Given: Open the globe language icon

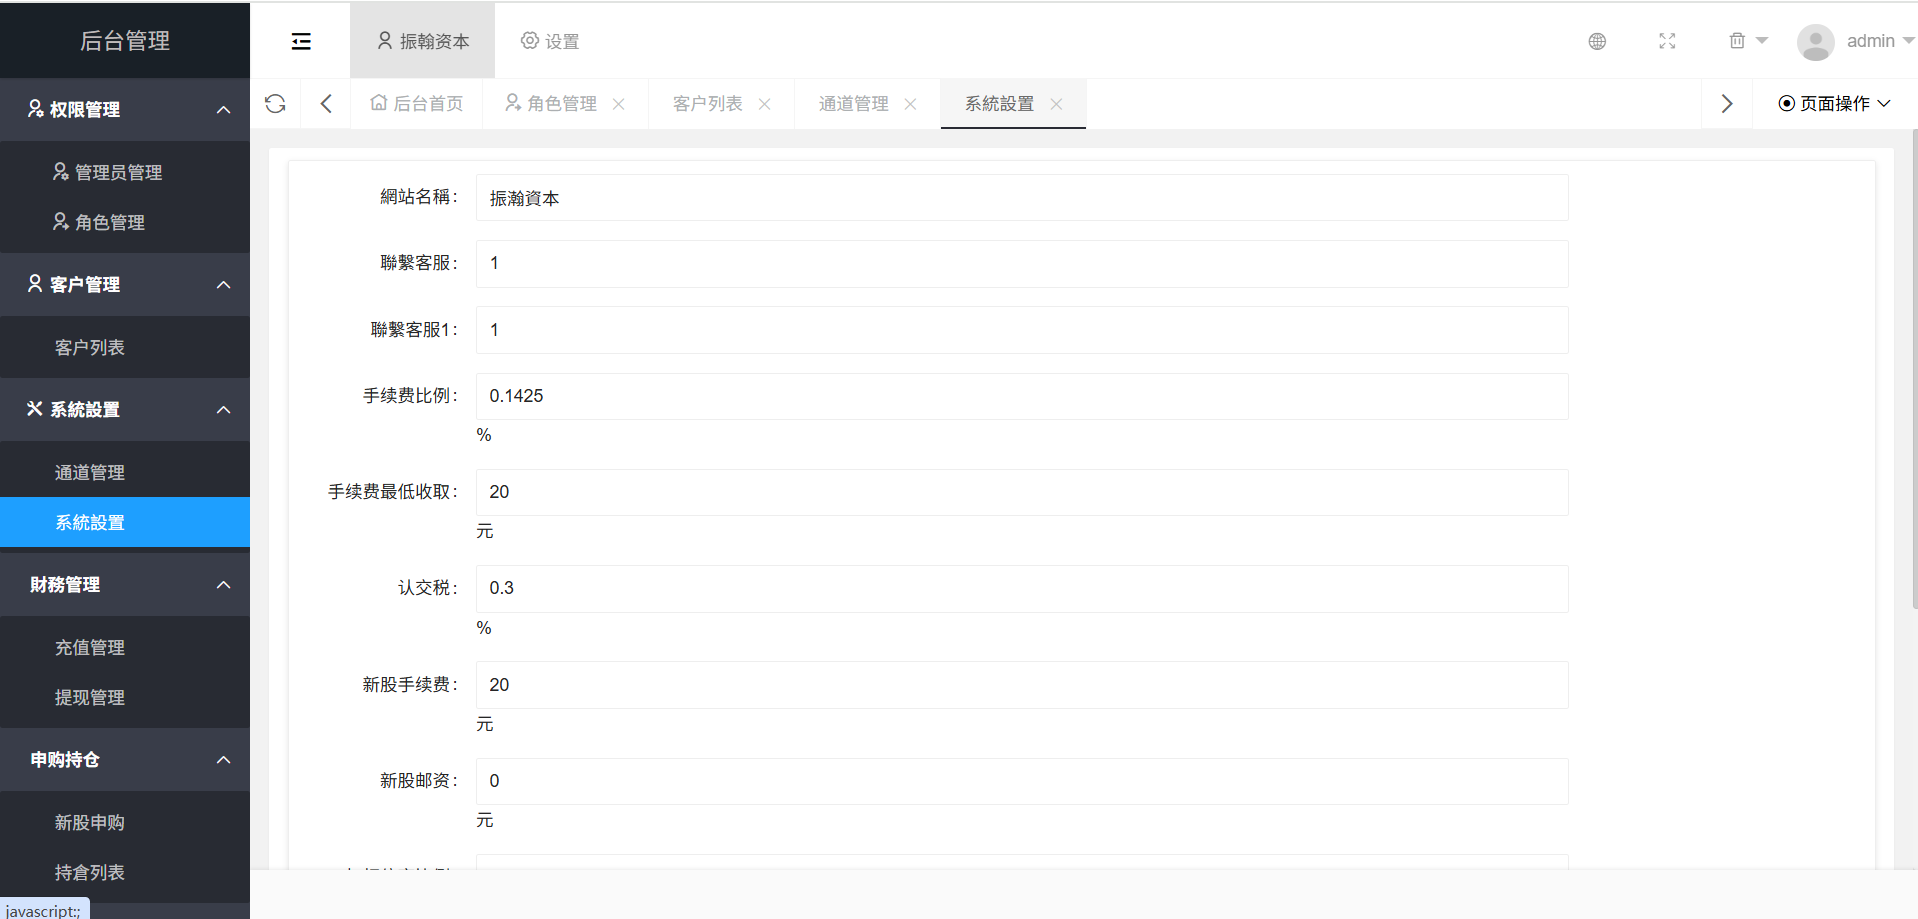Looking at the screenshot, I should coord(1597,41).
